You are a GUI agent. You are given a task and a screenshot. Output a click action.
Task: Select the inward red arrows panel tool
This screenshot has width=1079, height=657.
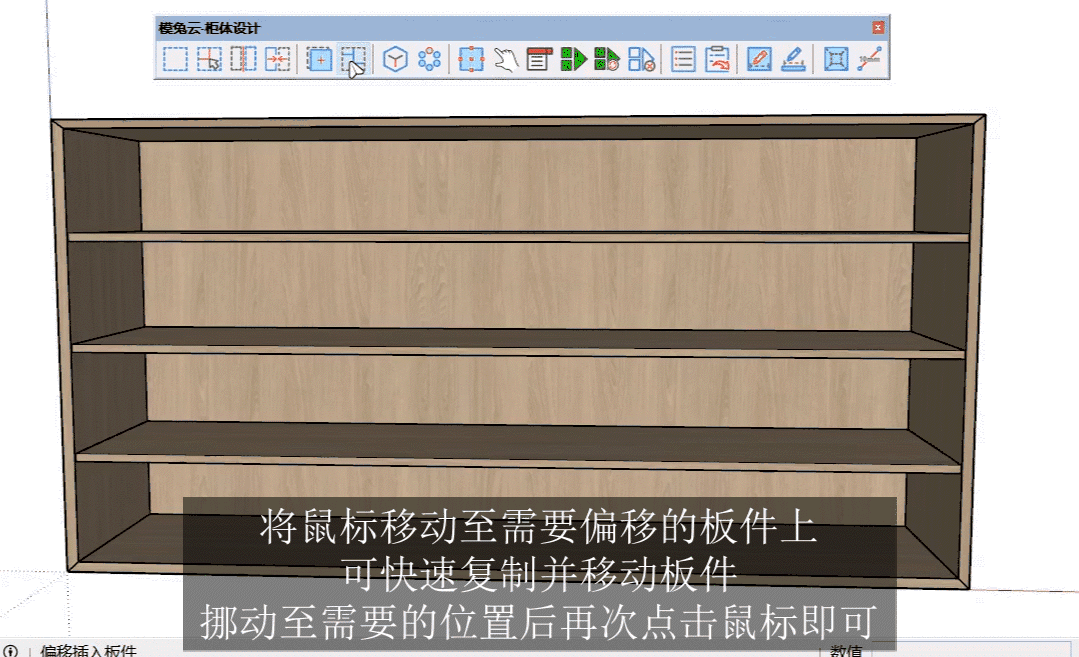pyautogui.click(x=277, y=60)
